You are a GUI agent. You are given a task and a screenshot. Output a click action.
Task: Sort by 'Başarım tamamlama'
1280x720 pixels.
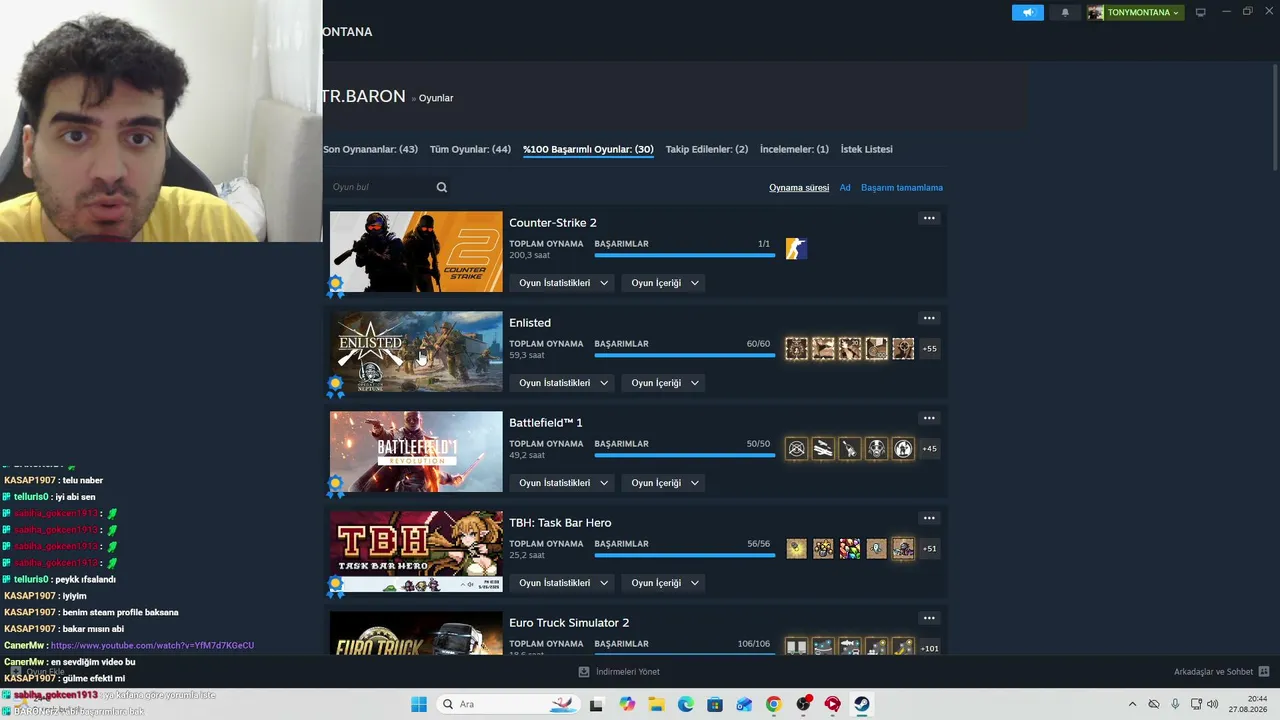[x=902, y=187]
